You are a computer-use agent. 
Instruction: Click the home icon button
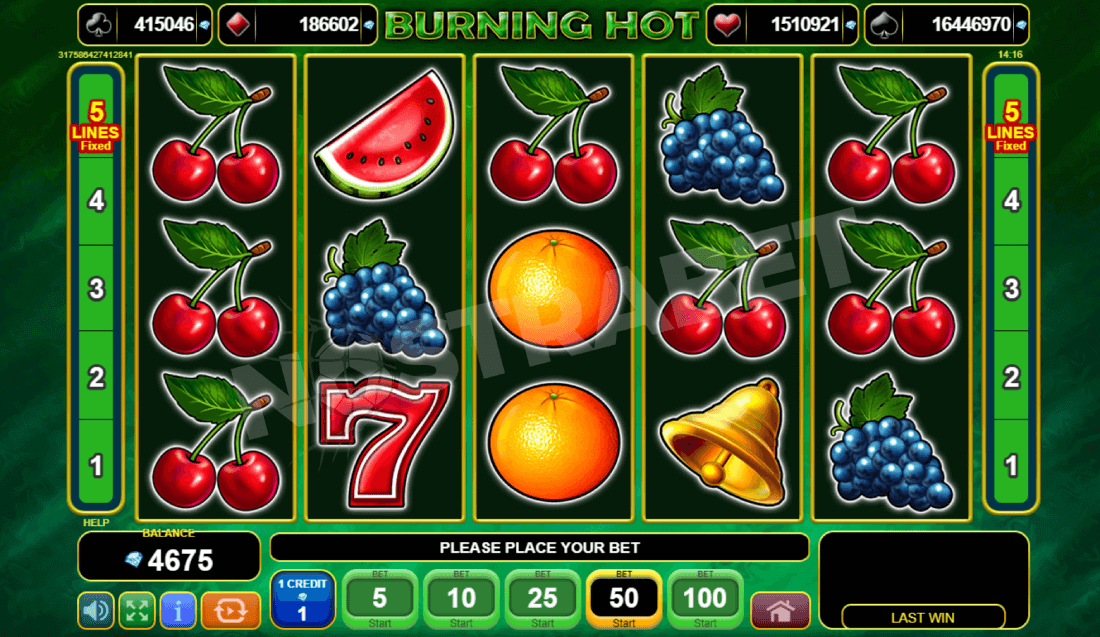click(780, 611)
